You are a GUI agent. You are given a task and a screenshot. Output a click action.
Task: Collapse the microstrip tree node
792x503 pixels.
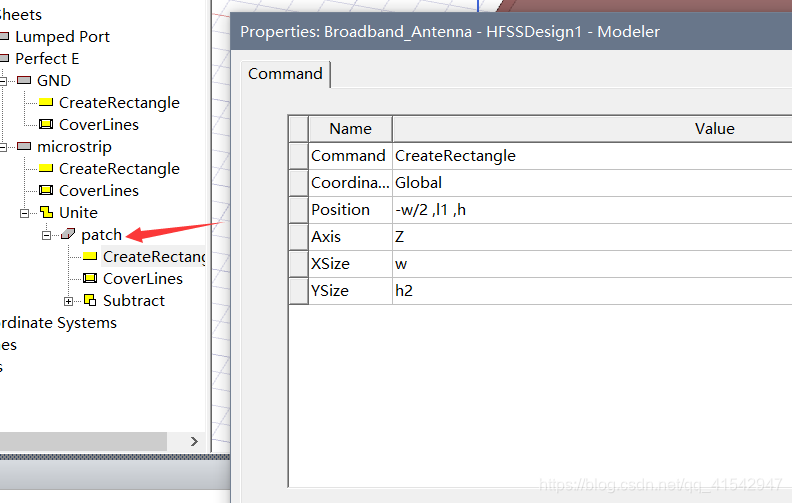coord(3,147)
